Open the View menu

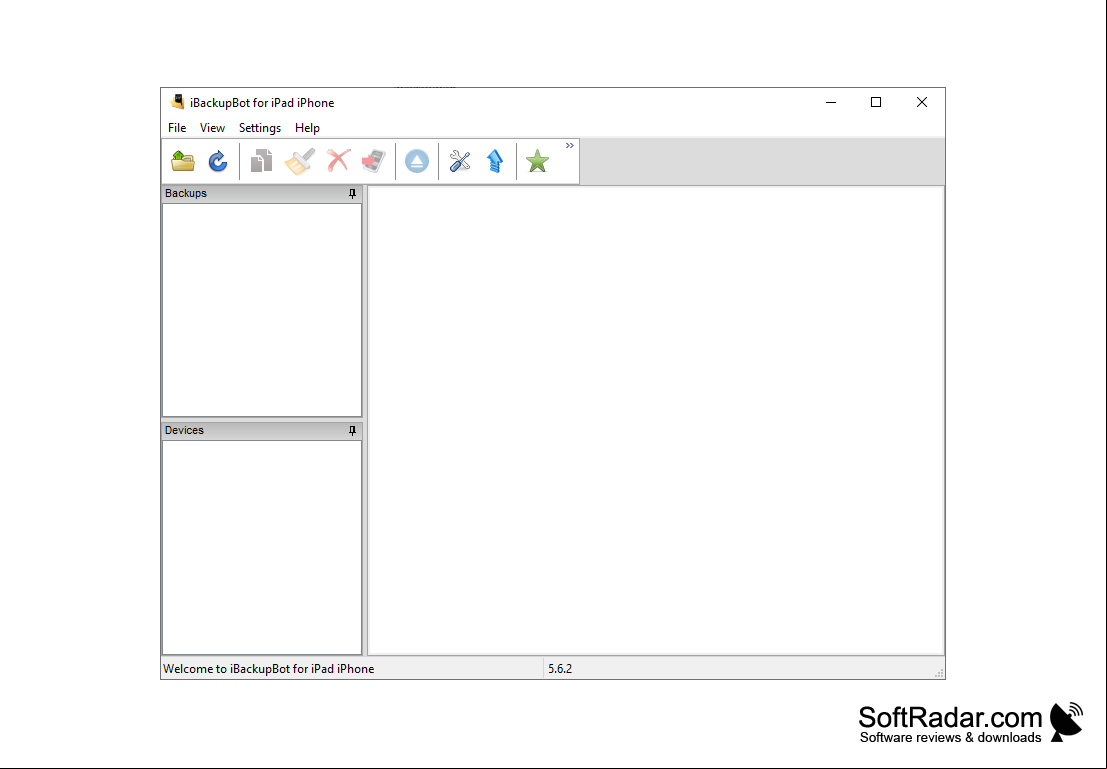pos(213,128)
